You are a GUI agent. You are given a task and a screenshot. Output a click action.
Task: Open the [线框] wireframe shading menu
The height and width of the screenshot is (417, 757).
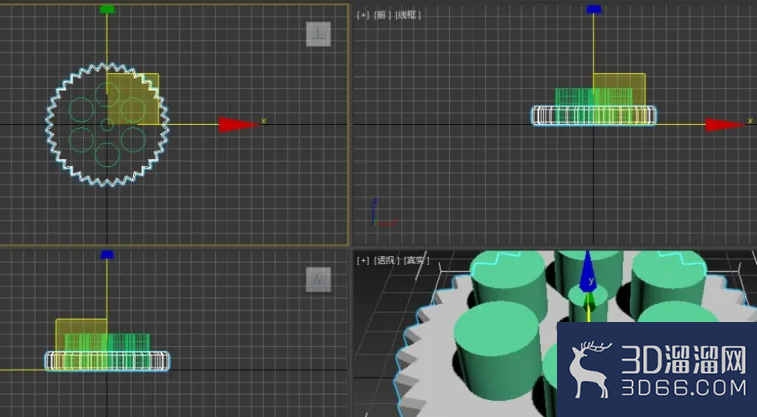[408, 15]
